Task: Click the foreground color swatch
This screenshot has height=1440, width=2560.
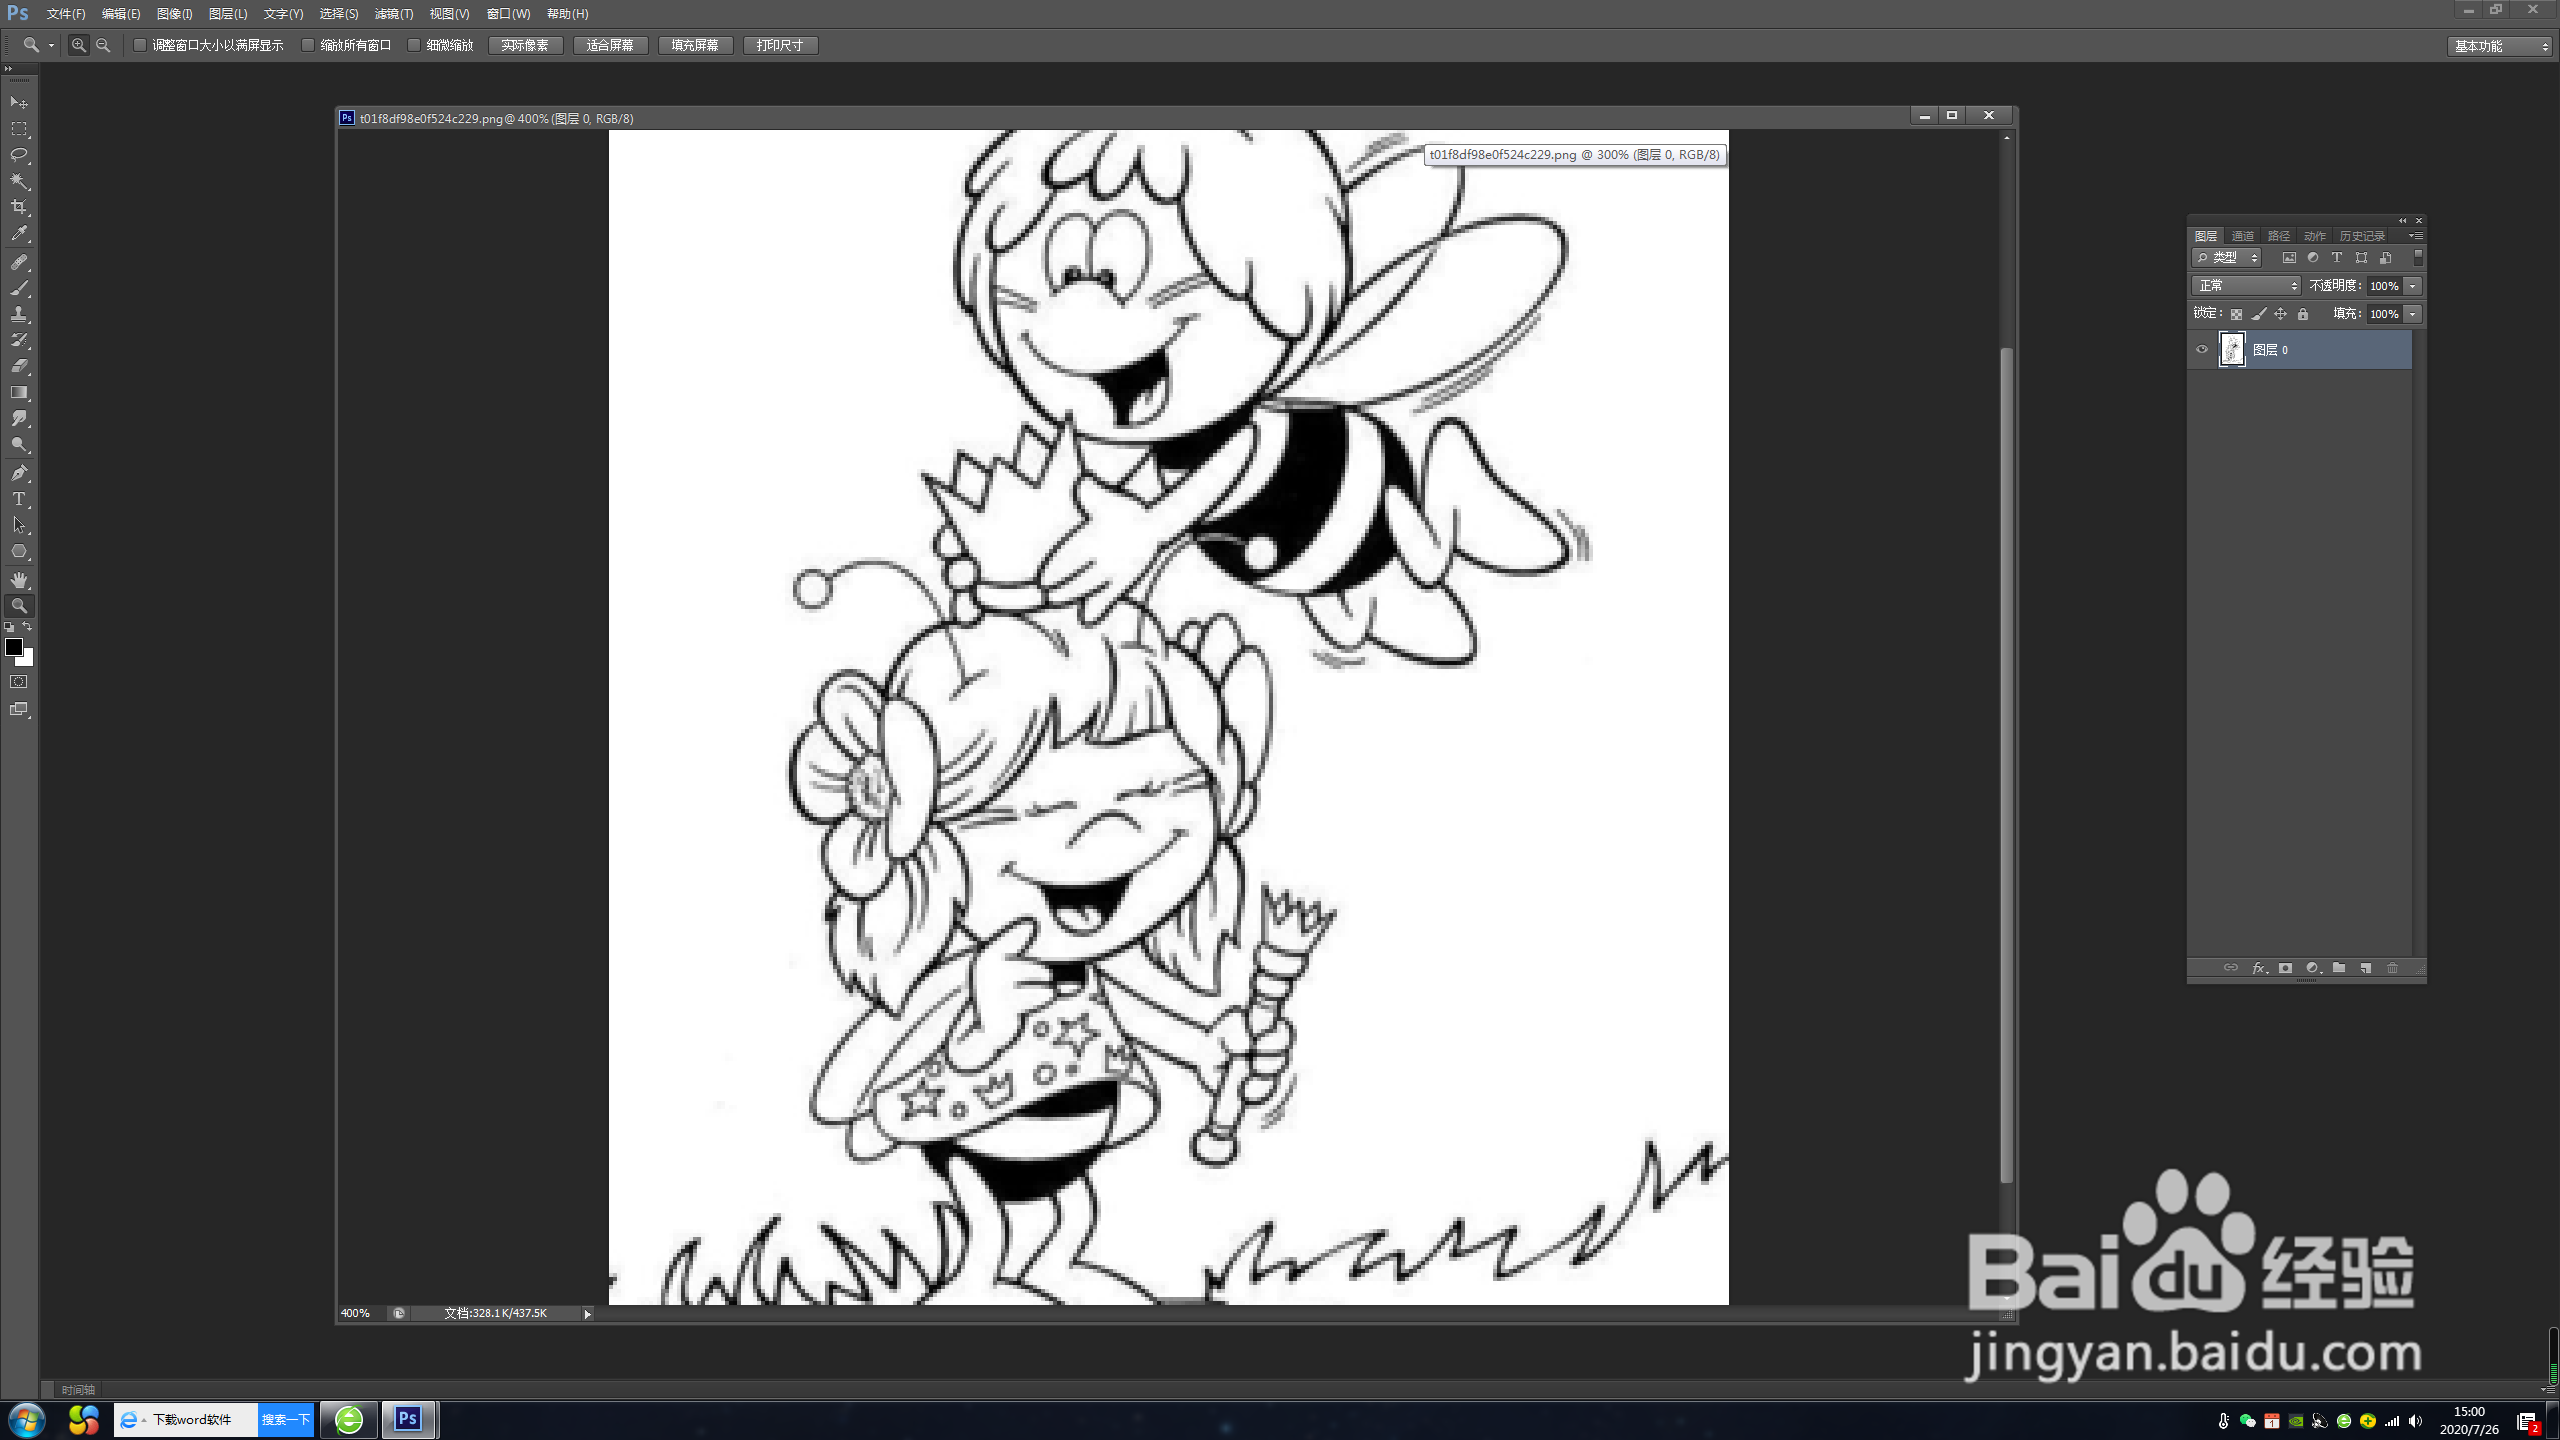Action: point(13,647)
